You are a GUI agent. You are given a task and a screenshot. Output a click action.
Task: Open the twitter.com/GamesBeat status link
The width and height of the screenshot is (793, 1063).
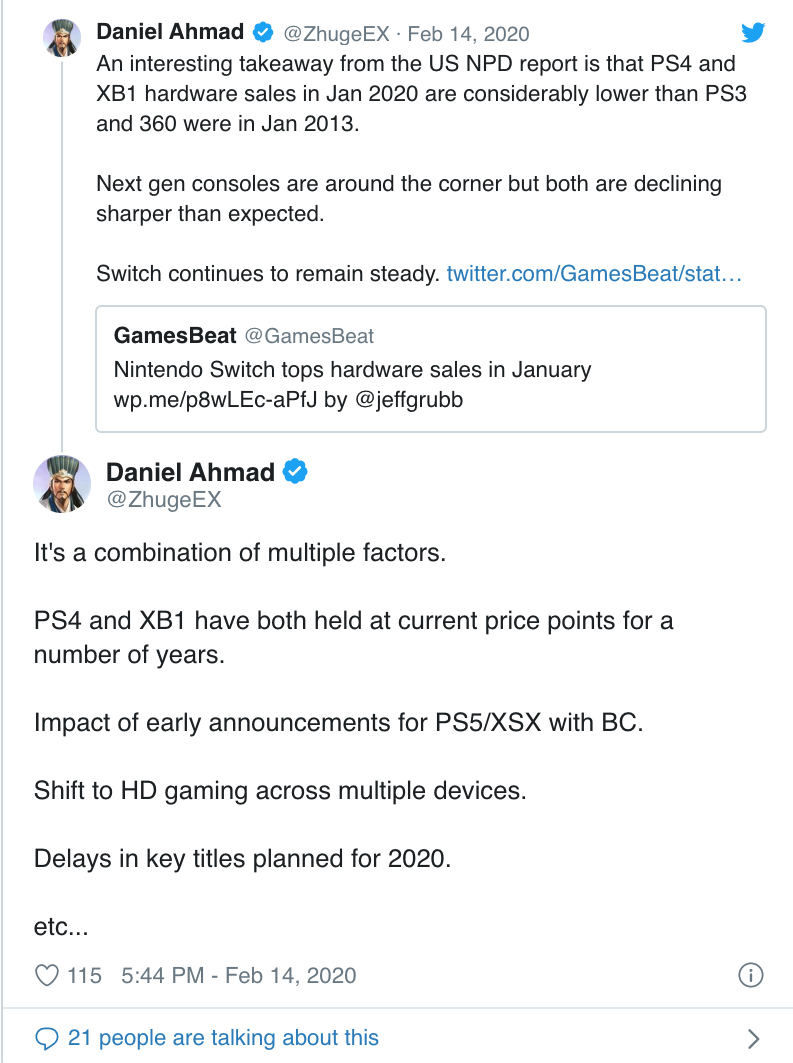pyautogui.click(x=594, y=273)
